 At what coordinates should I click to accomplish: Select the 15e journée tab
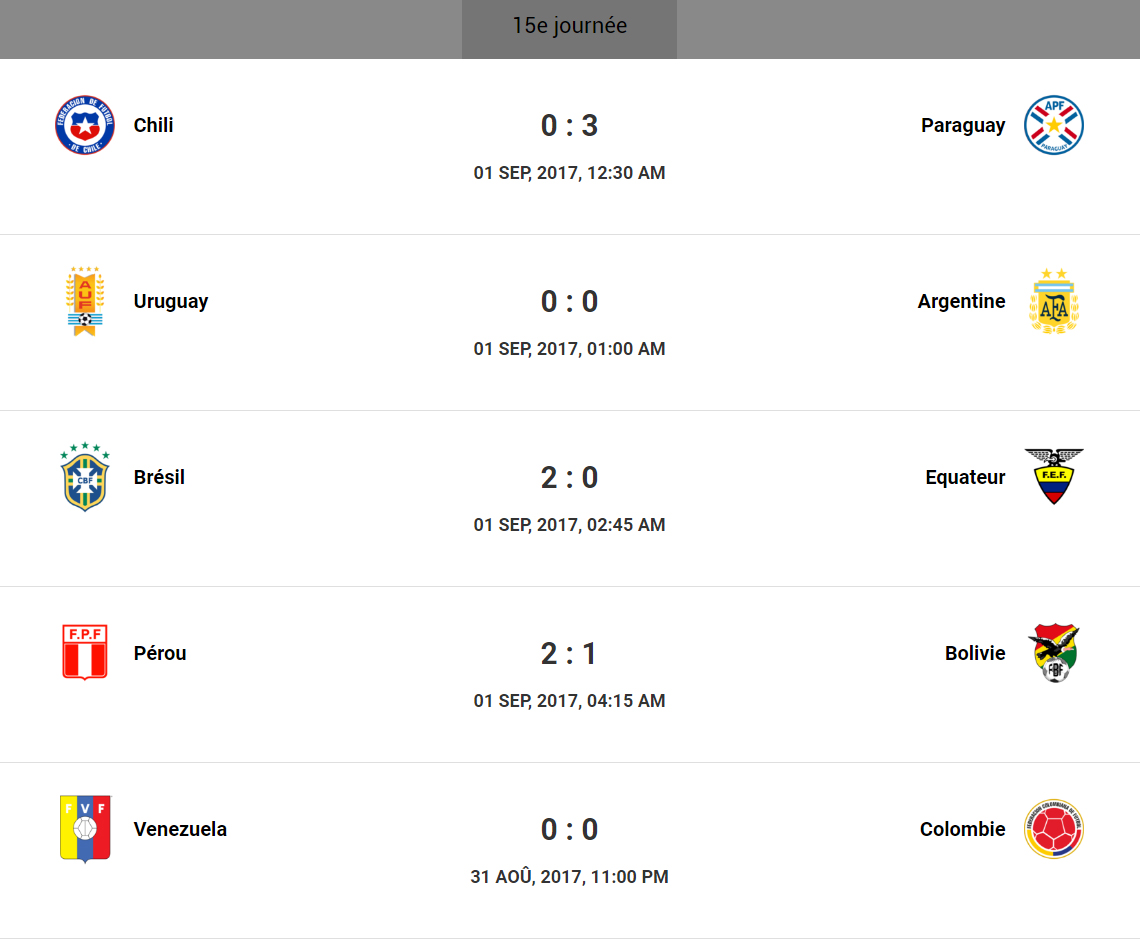click(569, 27)
